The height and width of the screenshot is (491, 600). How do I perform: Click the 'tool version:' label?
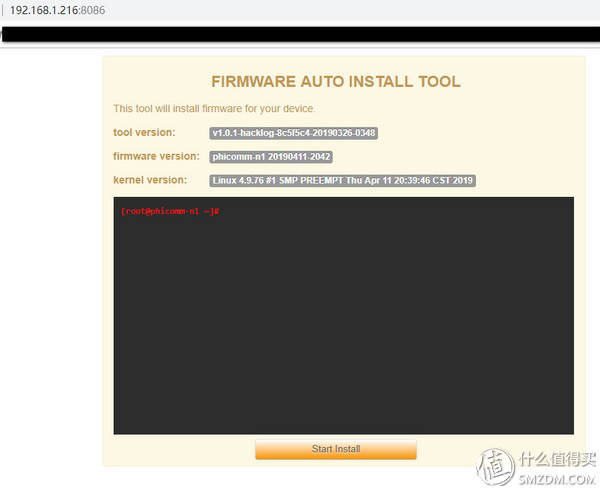[144, 132]
